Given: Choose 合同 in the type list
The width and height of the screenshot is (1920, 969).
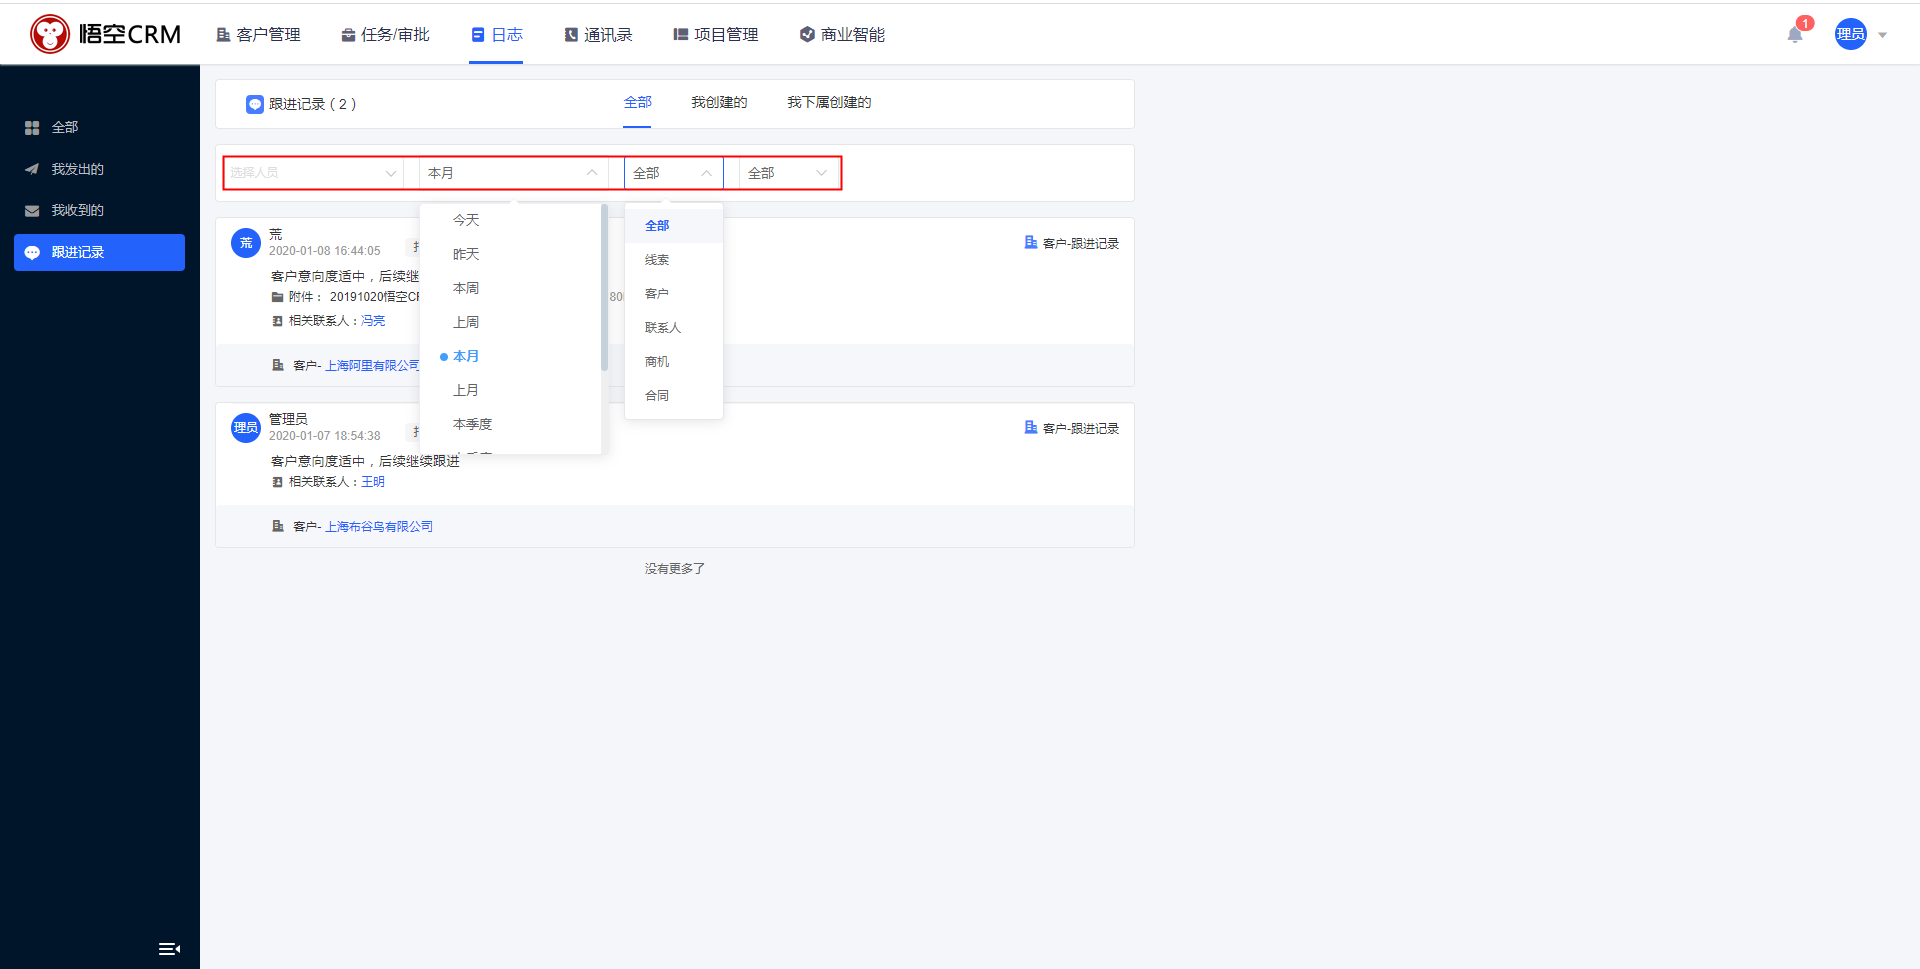Looking at the screenshot, I should coord(674,396).
